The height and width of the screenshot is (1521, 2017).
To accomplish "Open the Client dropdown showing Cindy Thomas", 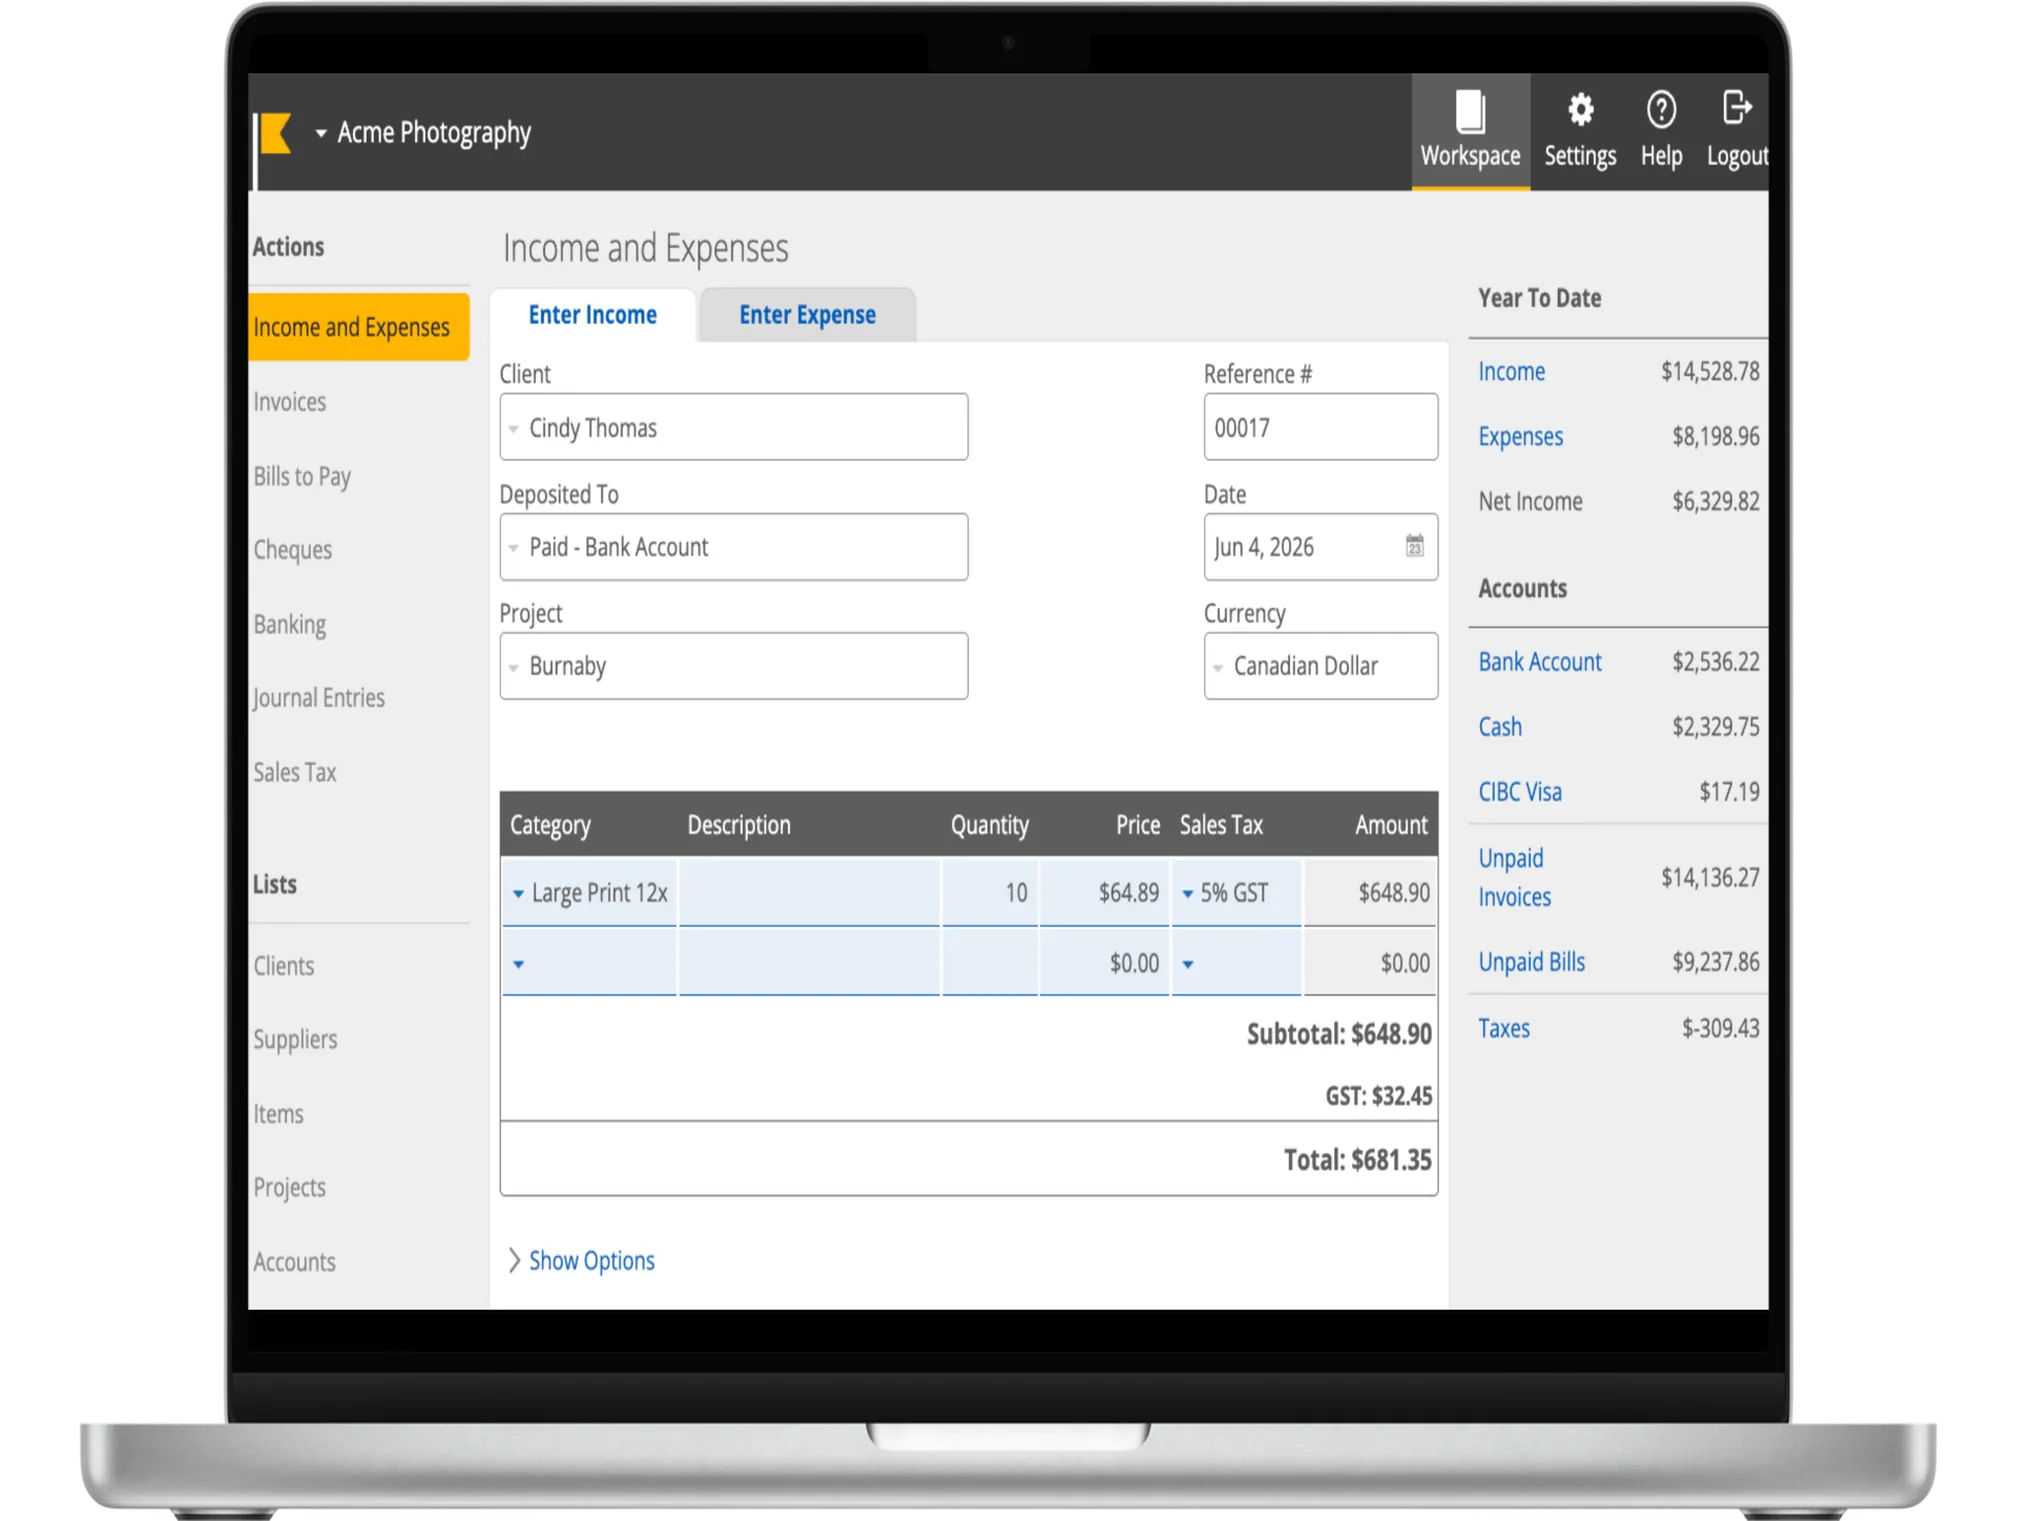I will [x=733, y=427].
